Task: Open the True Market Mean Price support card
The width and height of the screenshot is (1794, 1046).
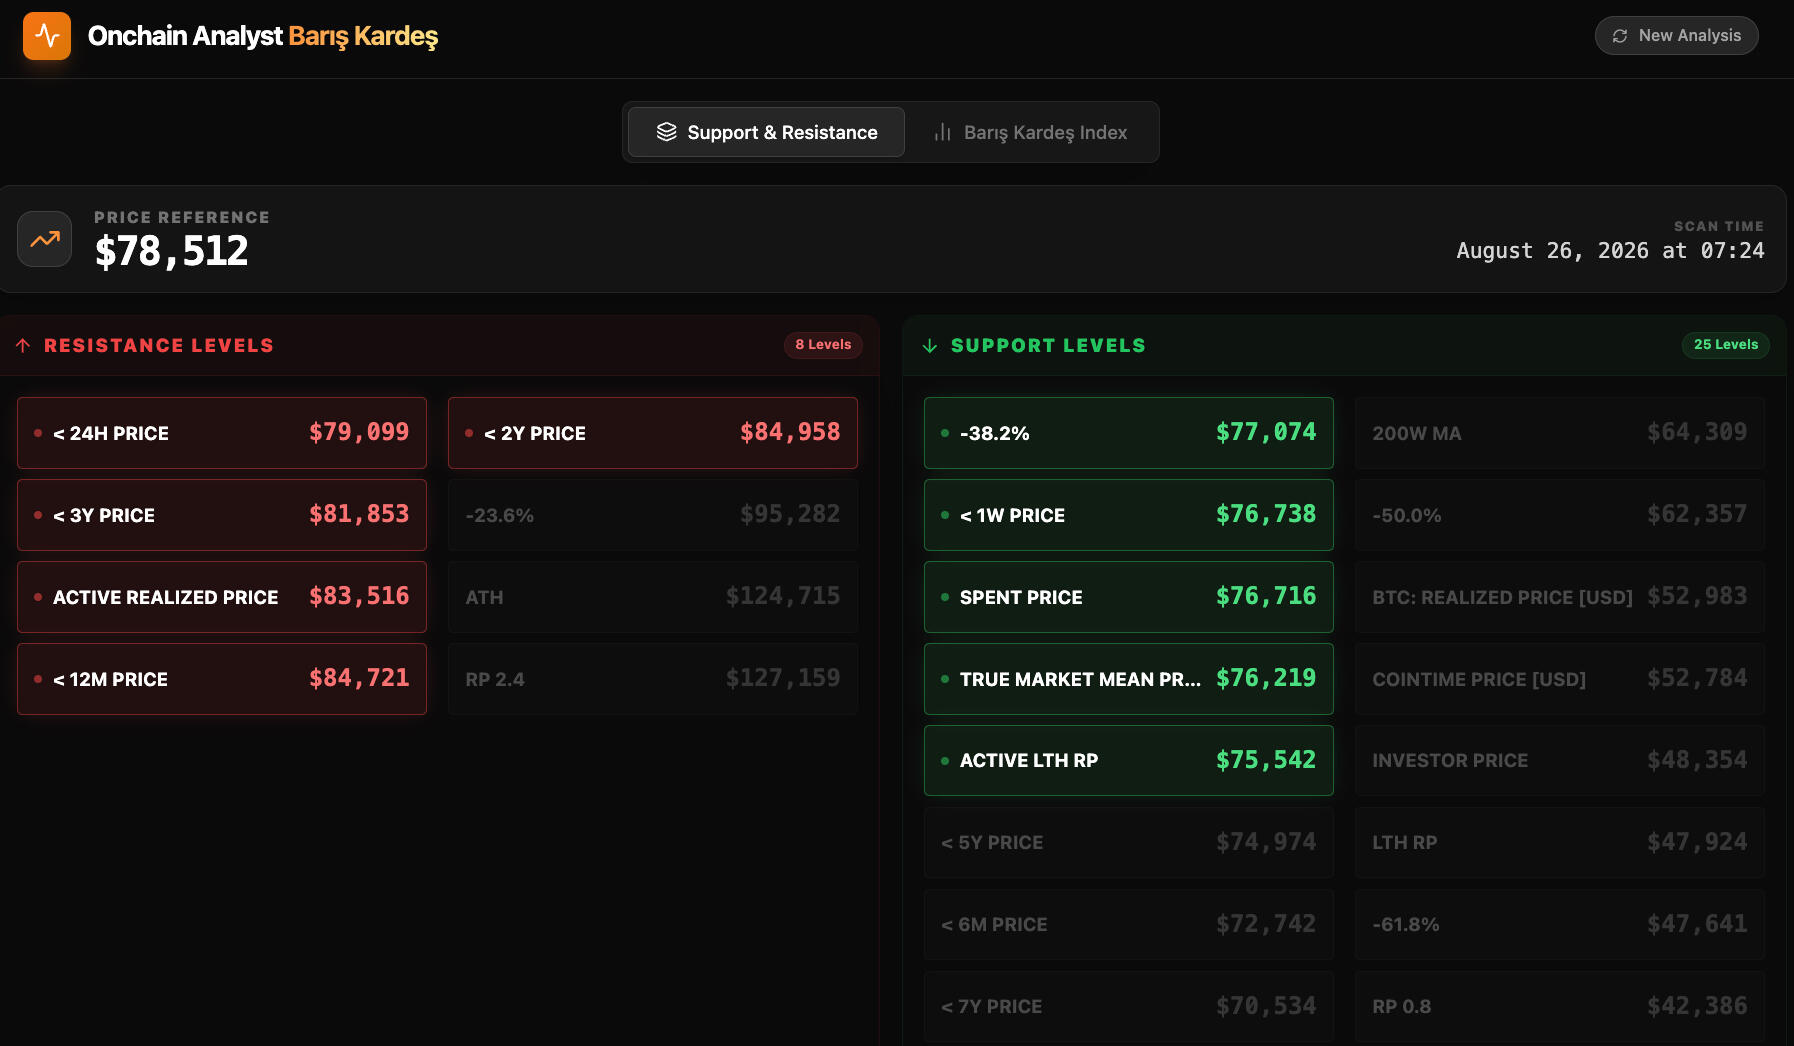Action: click(x=1129, y=679)
